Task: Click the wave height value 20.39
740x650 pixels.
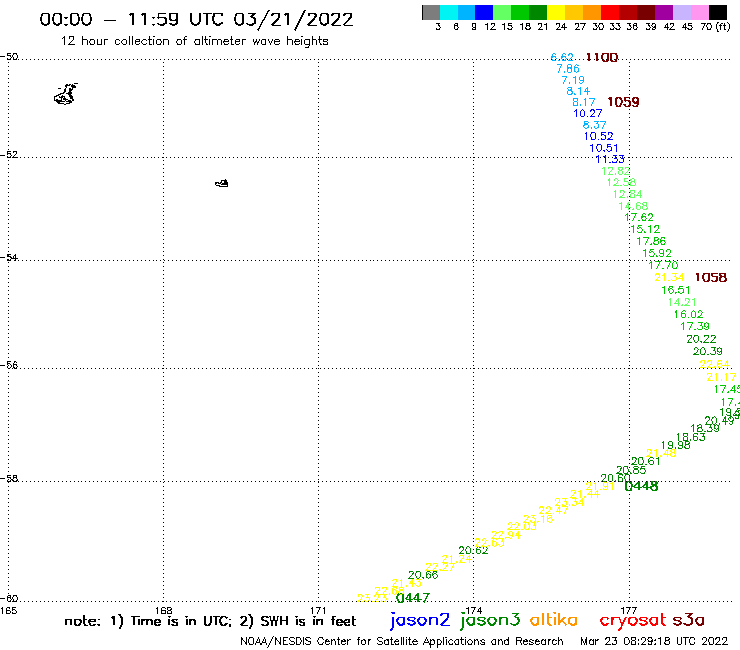Action: 707,351
